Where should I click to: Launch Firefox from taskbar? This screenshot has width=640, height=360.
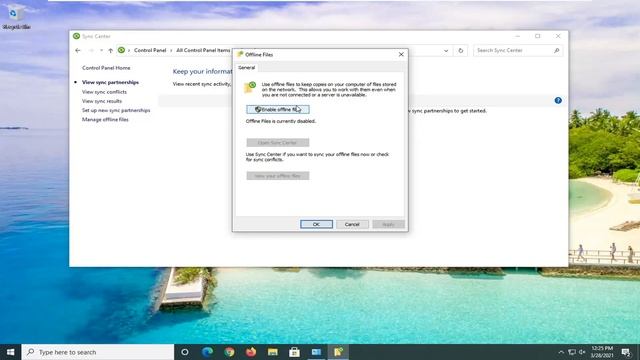click(x=251, y=352)
